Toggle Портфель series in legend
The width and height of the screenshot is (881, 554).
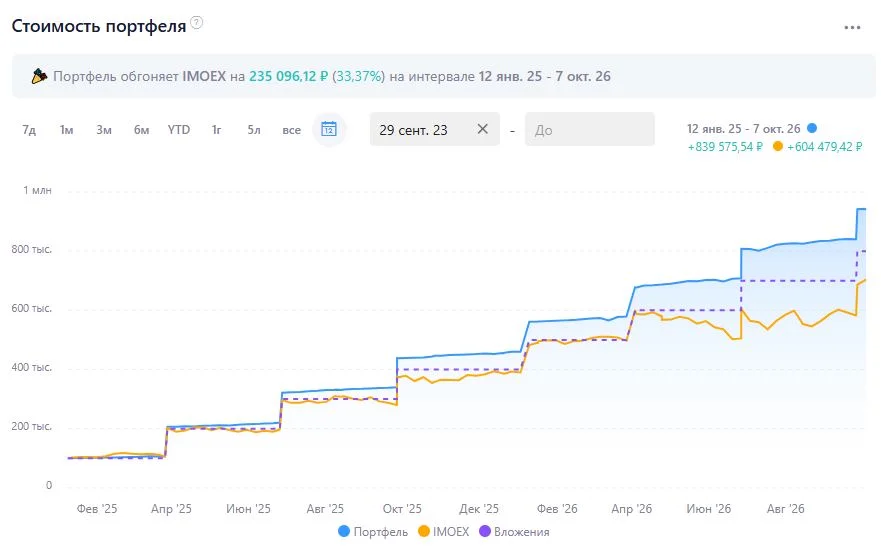pyautogui.click(x=373, y=532)
